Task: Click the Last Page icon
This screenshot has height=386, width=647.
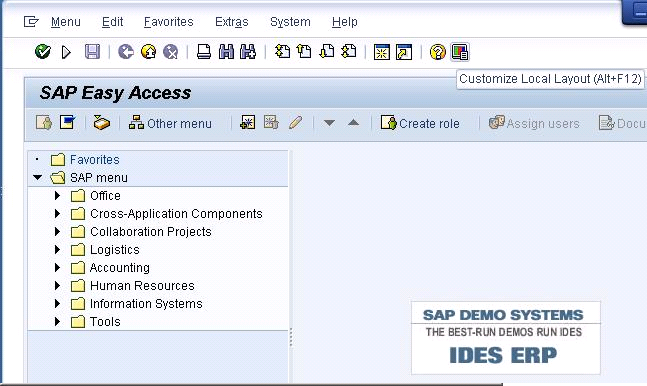Action: pos(349,52)
